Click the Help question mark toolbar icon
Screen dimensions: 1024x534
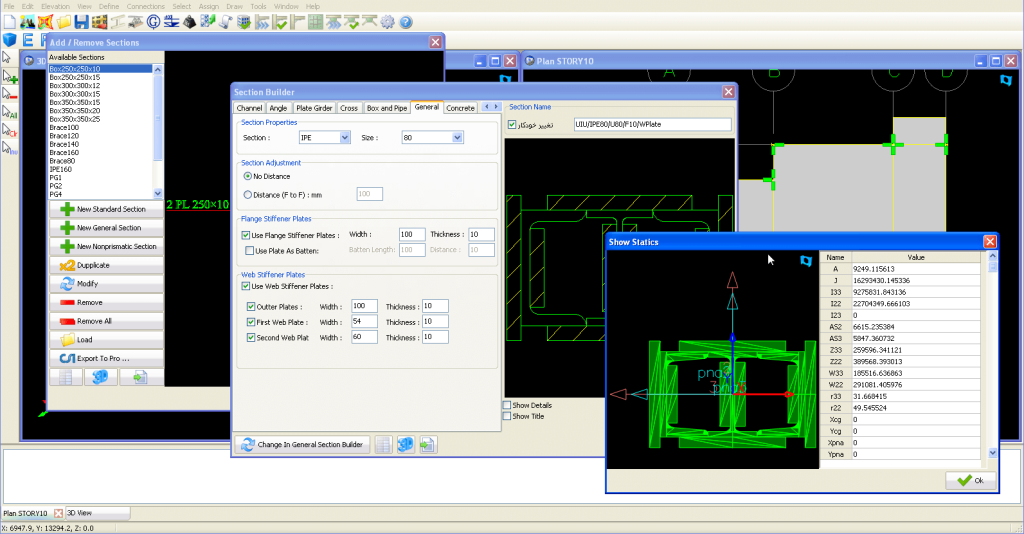point(406,21)
